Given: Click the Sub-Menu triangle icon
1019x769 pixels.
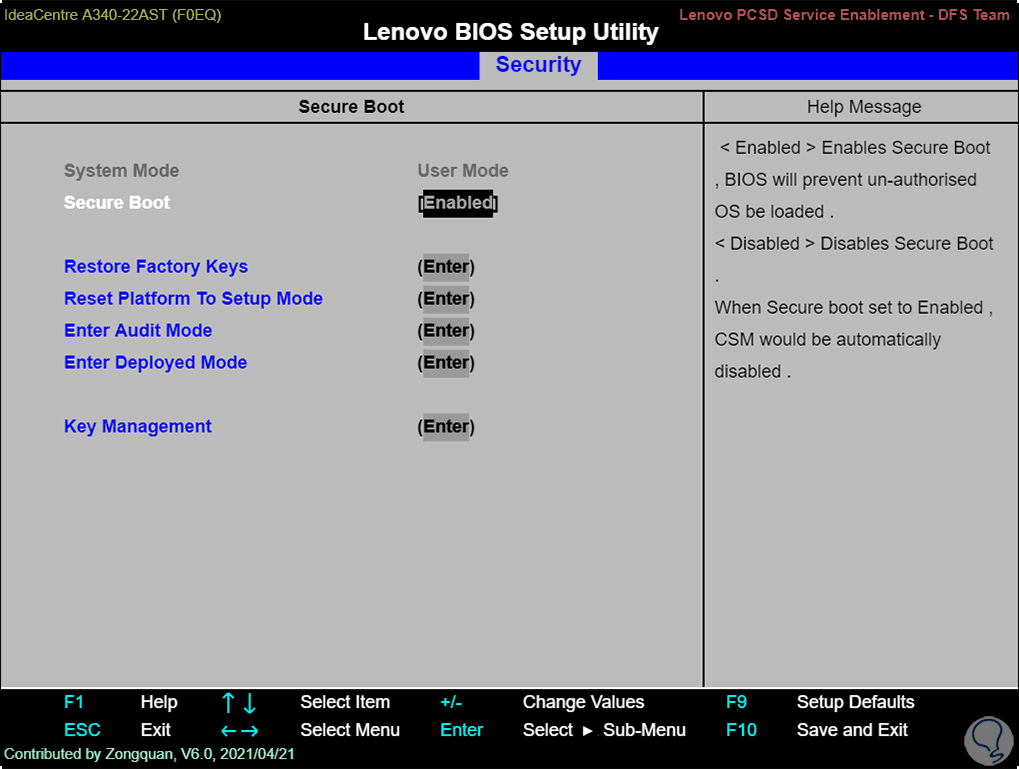Looking at the screenshot, I should [x=587, y=731].
